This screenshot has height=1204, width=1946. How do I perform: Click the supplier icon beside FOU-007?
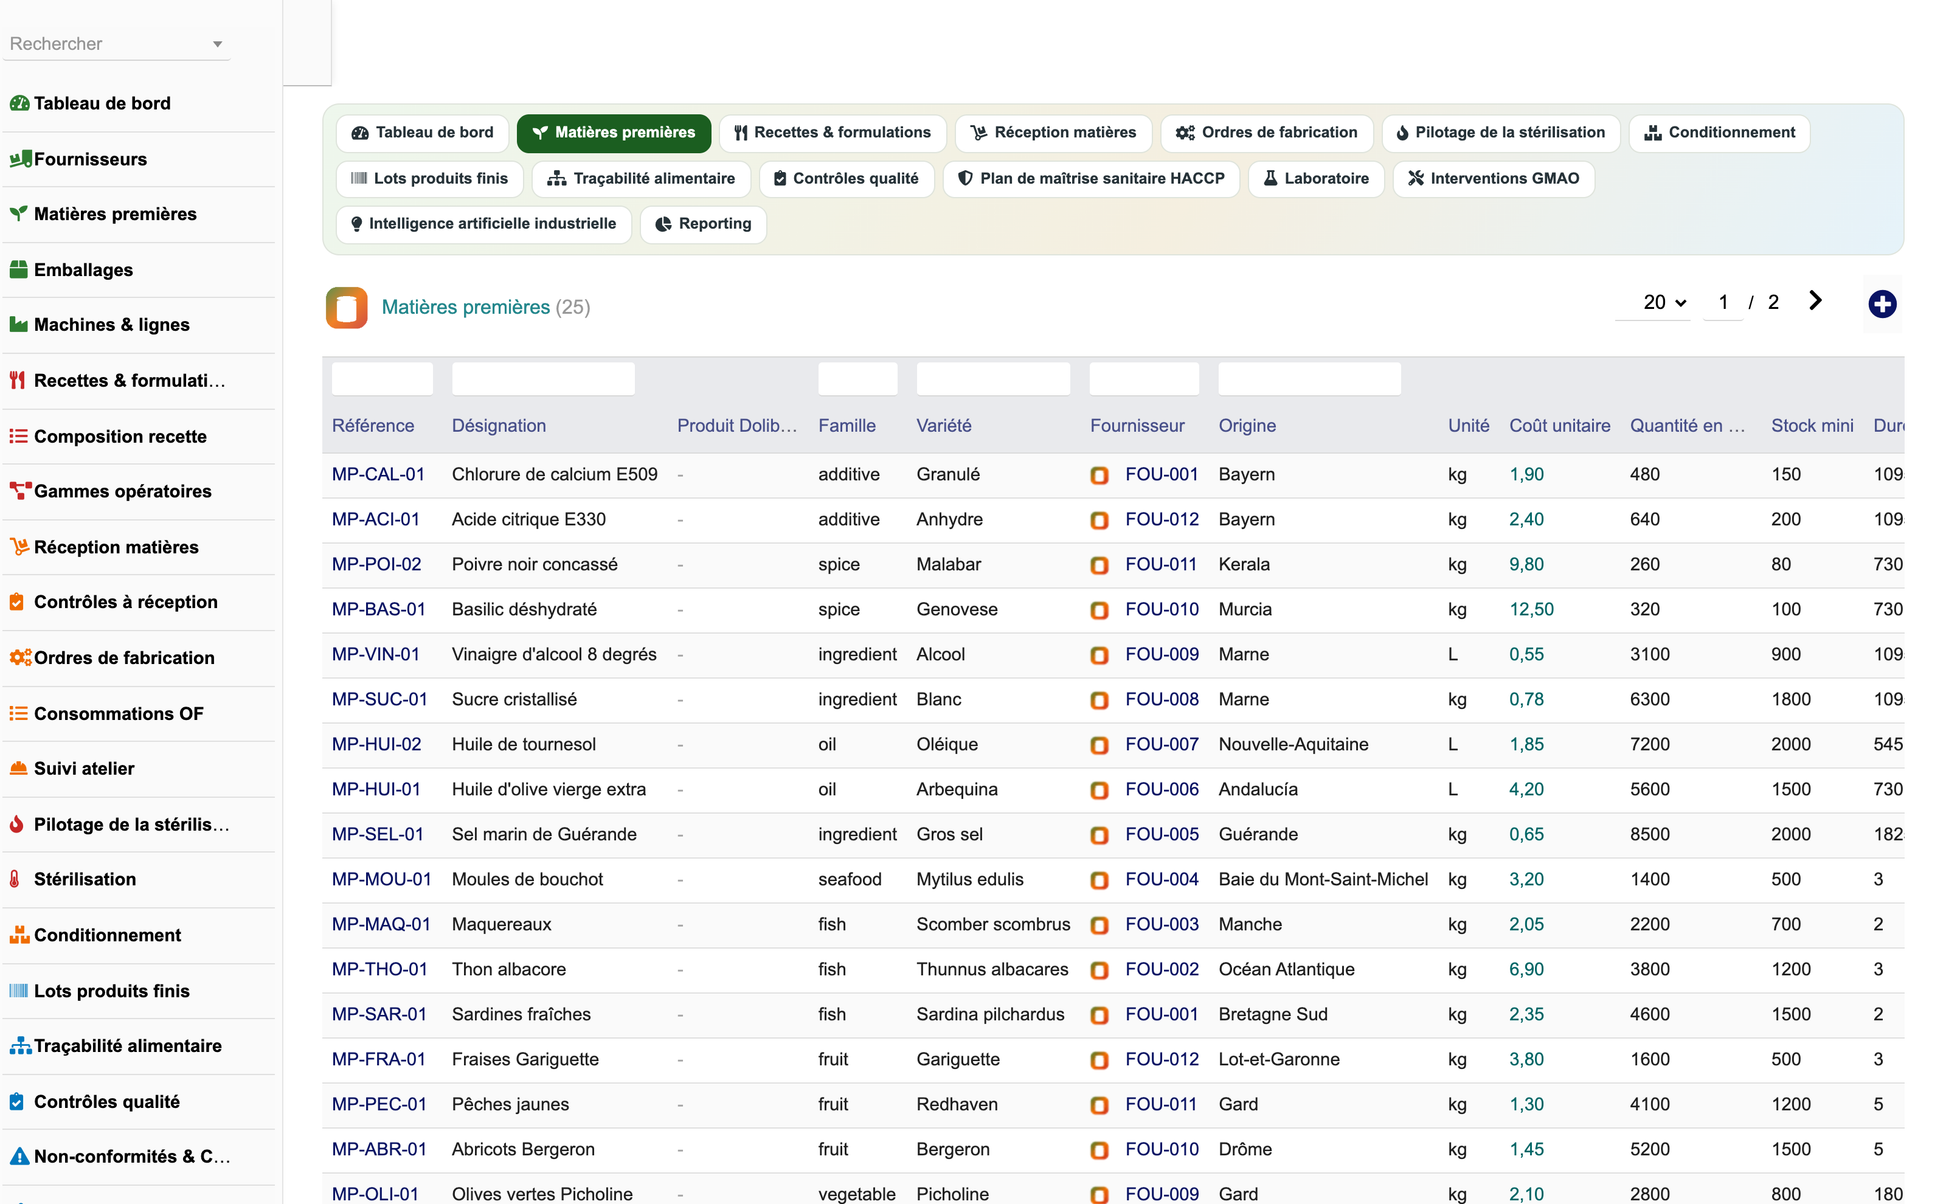pyautogui.click(x=1099, y=745)
